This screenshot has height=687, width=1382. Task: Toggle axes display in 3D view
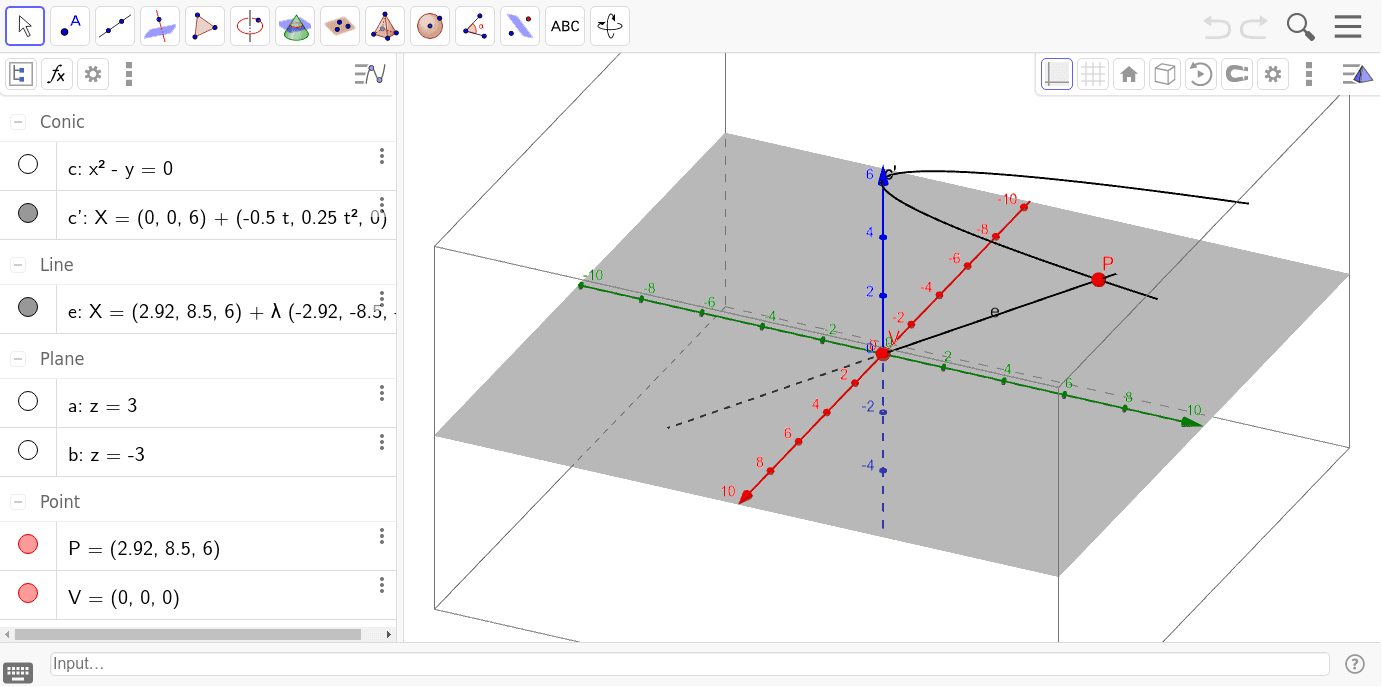(x=1057, y=74)
